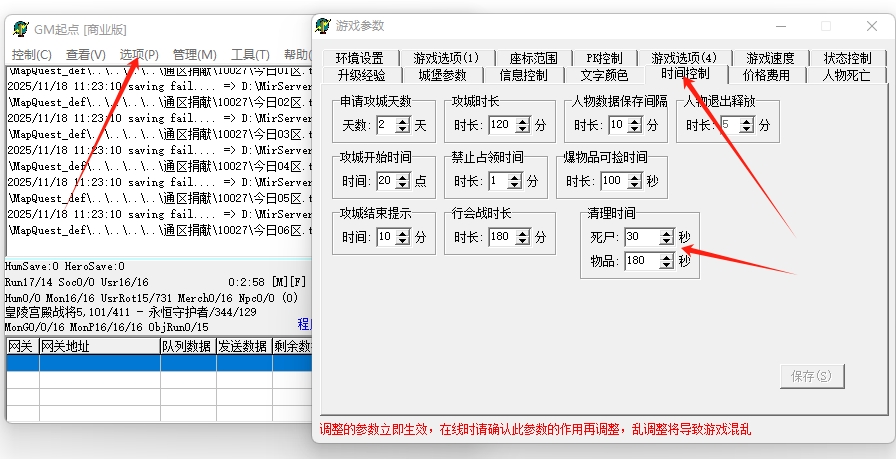
Task: Click the 物品 清理时间 spinner arrows
Action: (667, 261)
